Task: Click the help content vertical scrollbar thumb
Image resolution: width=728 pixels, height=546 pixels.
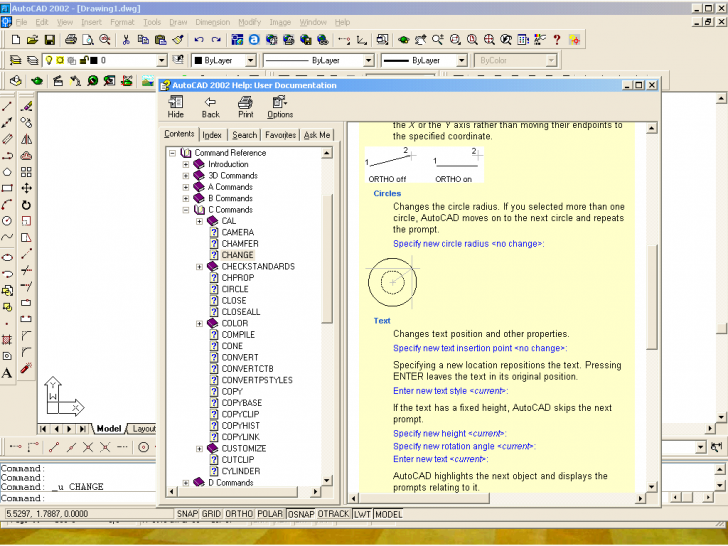Action: [x=652, y=297]
